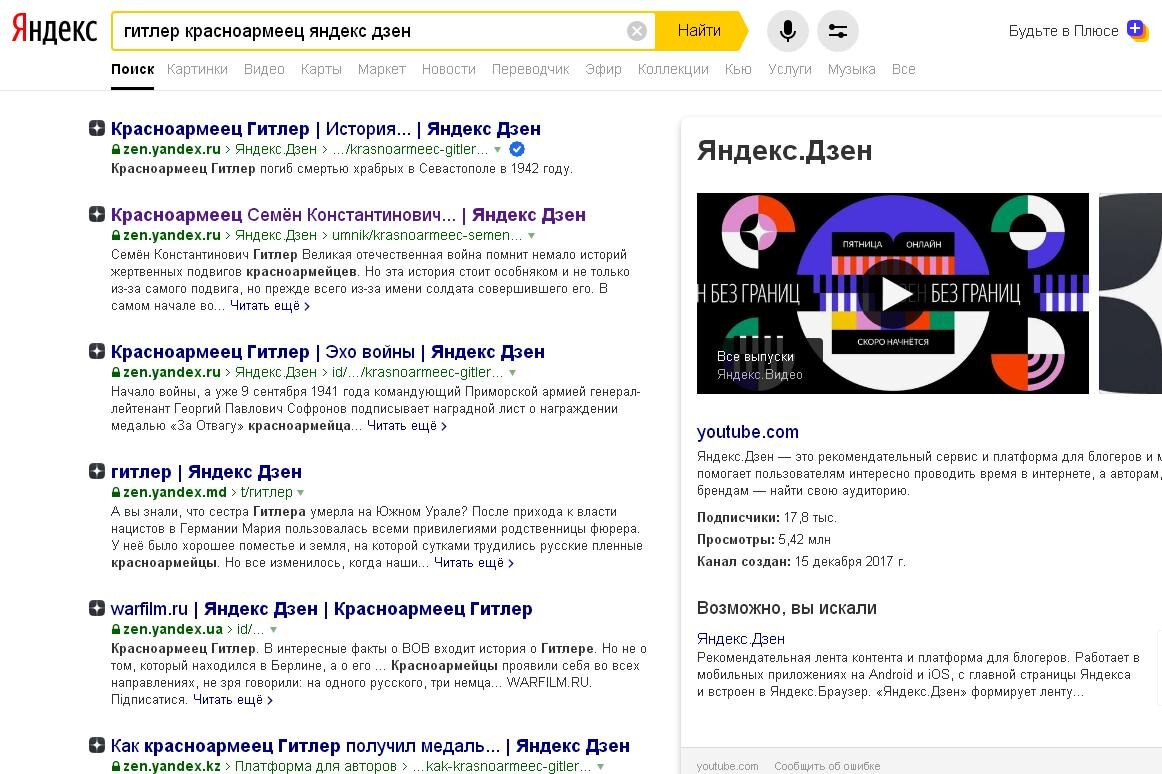Click partially visible second thumbnail in panel
The height and width of the screenshot is (774, 1162).
1130,294
